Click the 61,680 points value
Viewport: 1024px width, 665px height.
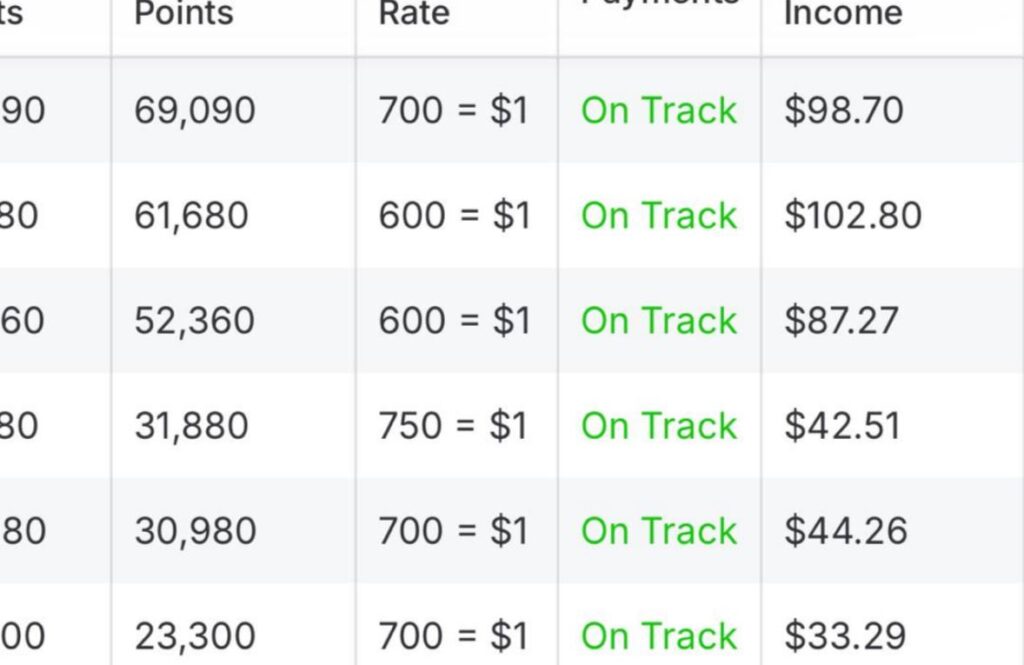point(191,216)
